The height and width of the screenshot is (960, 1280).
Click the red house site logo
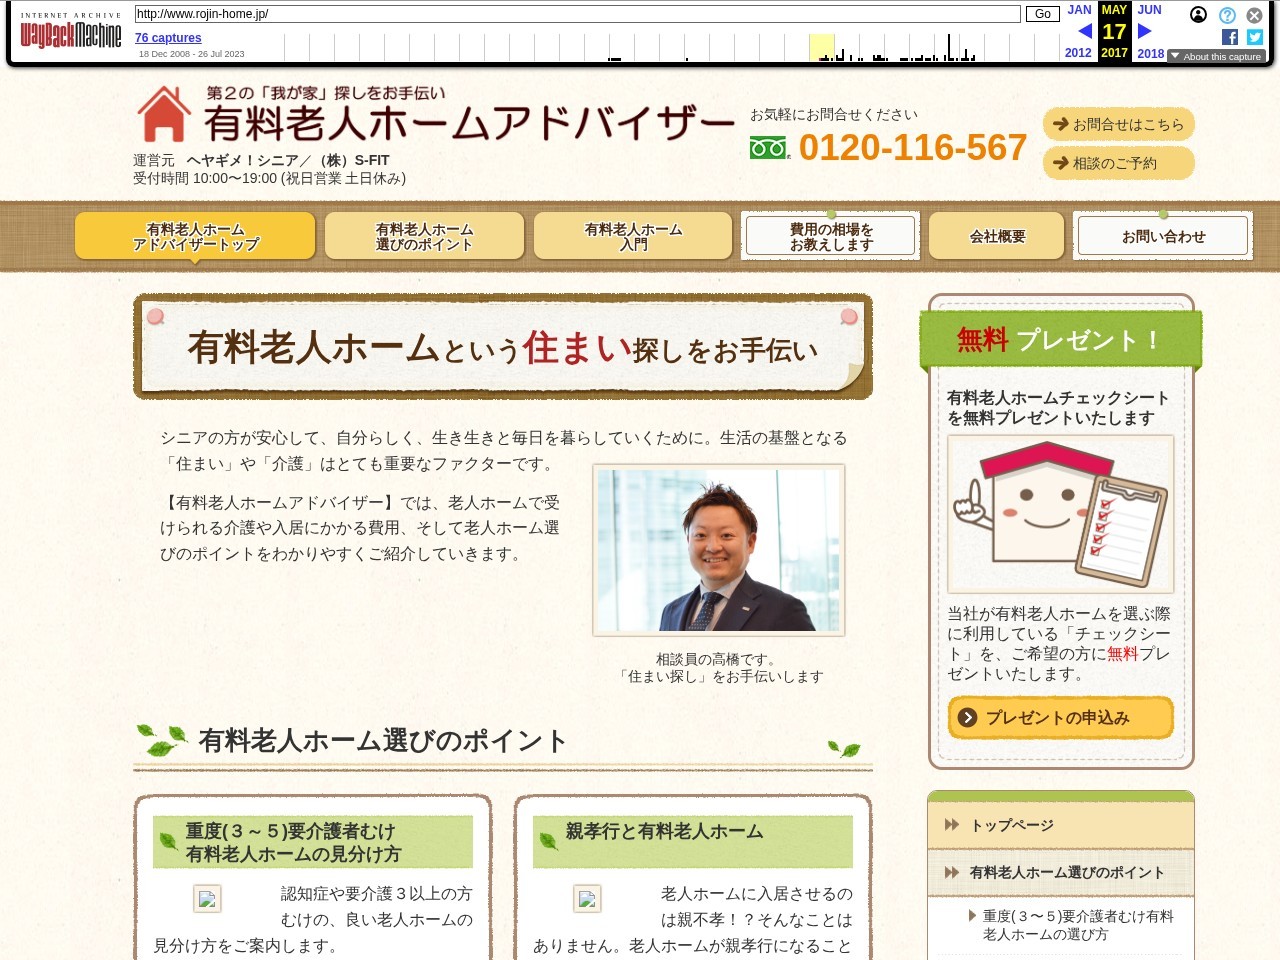164,114
